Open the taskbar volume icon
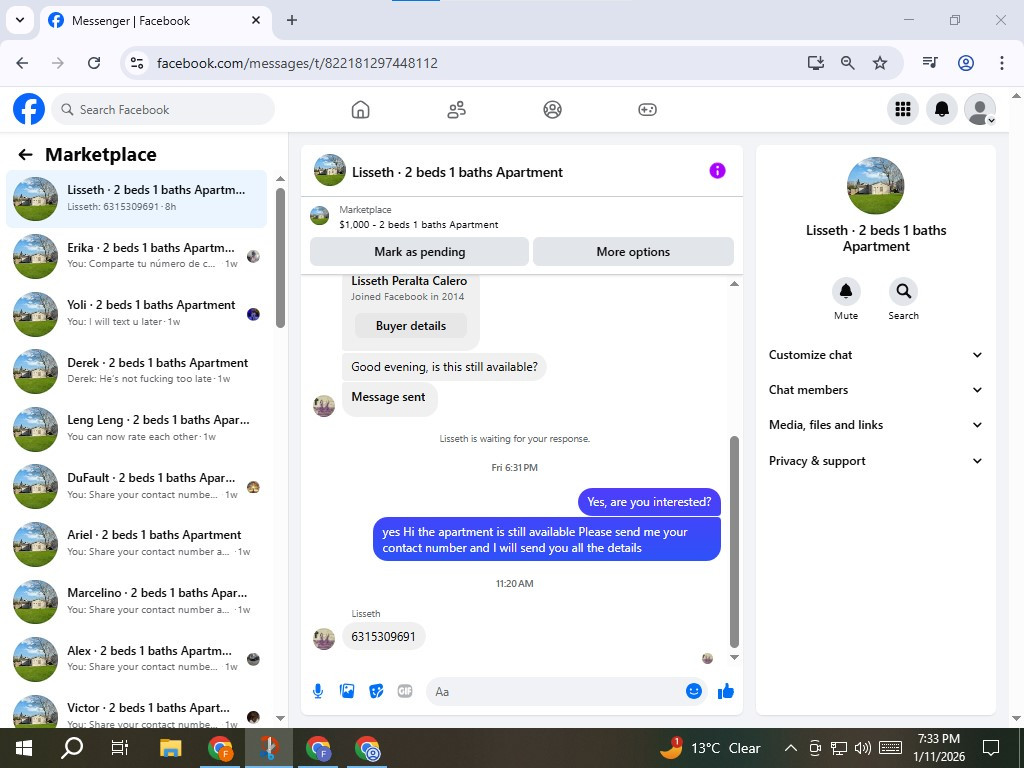 863,748
